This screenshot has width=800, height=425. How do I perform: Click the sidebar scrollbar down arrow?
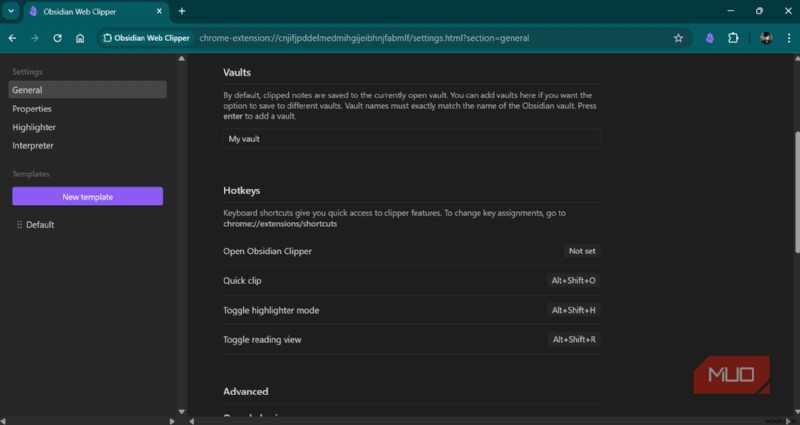[x=182, y=411]
